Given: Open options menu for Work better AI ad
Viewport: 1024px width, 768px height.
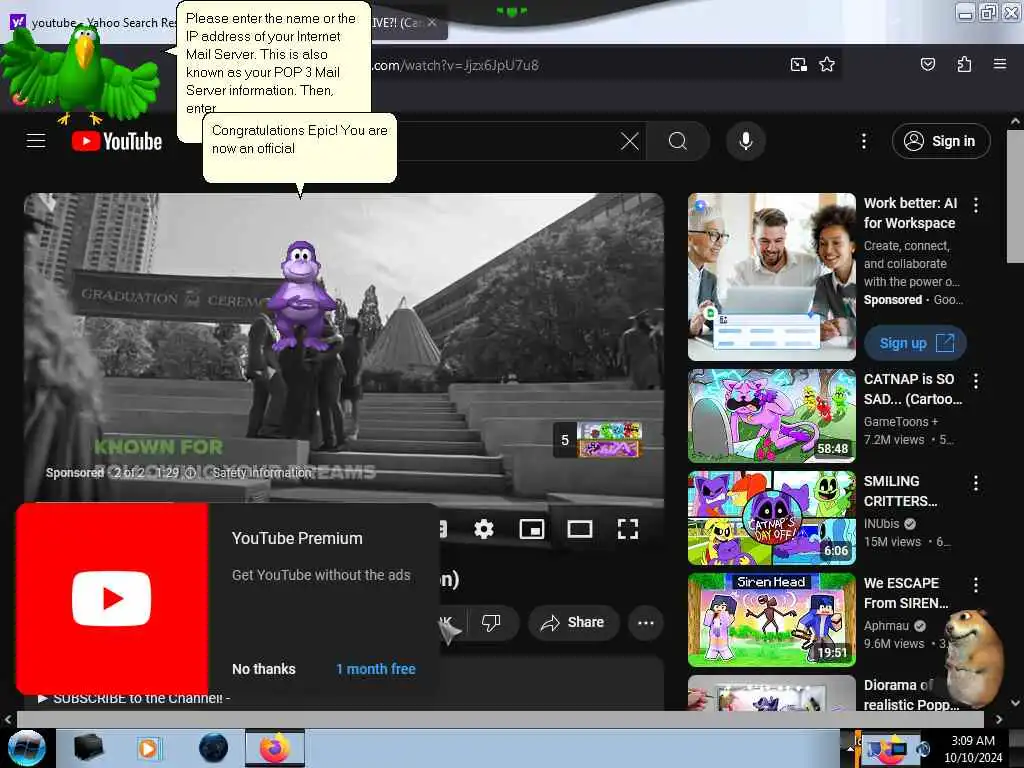Looking at the screenshot, I should click(976, 205).
